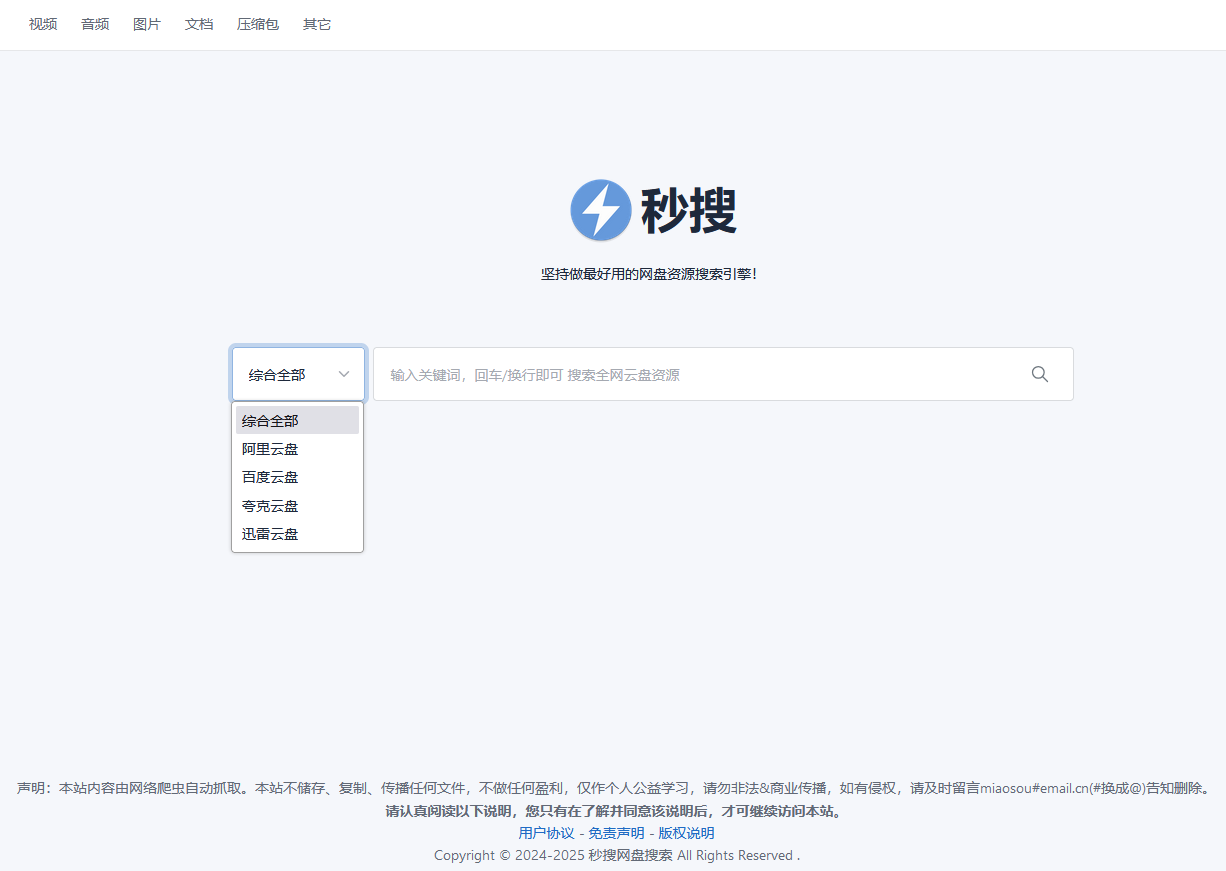Focus the keyword search input field
The height and width of the screenshot is (871, 1226).
point(700,374)
